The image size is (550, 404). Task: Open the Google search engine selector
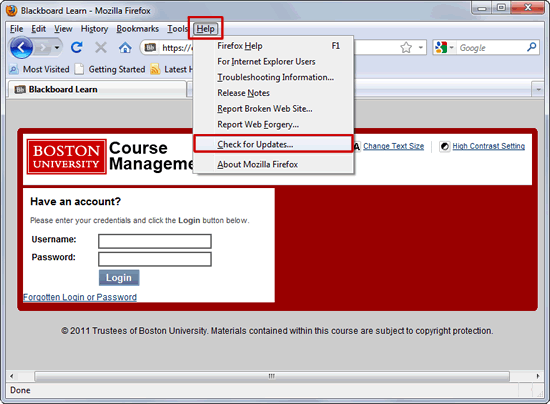click(x=444, y=47)
